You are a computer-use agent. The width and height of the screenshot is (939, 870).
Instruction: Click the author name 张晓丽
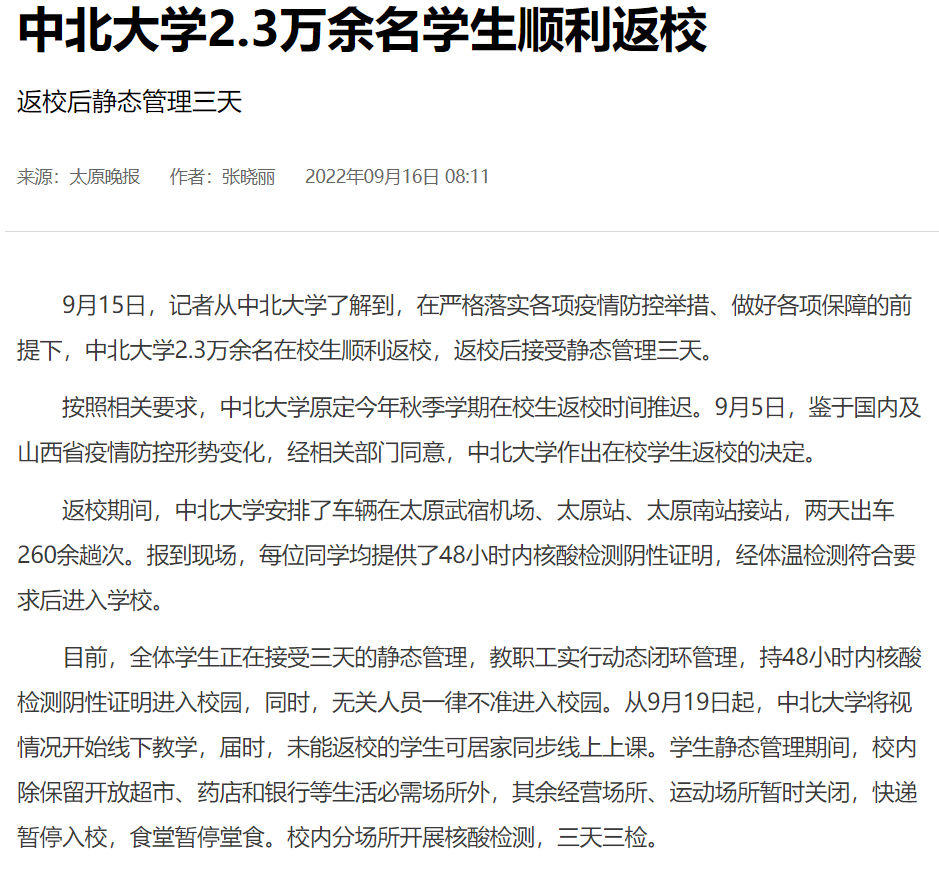[x=248, y=177]
